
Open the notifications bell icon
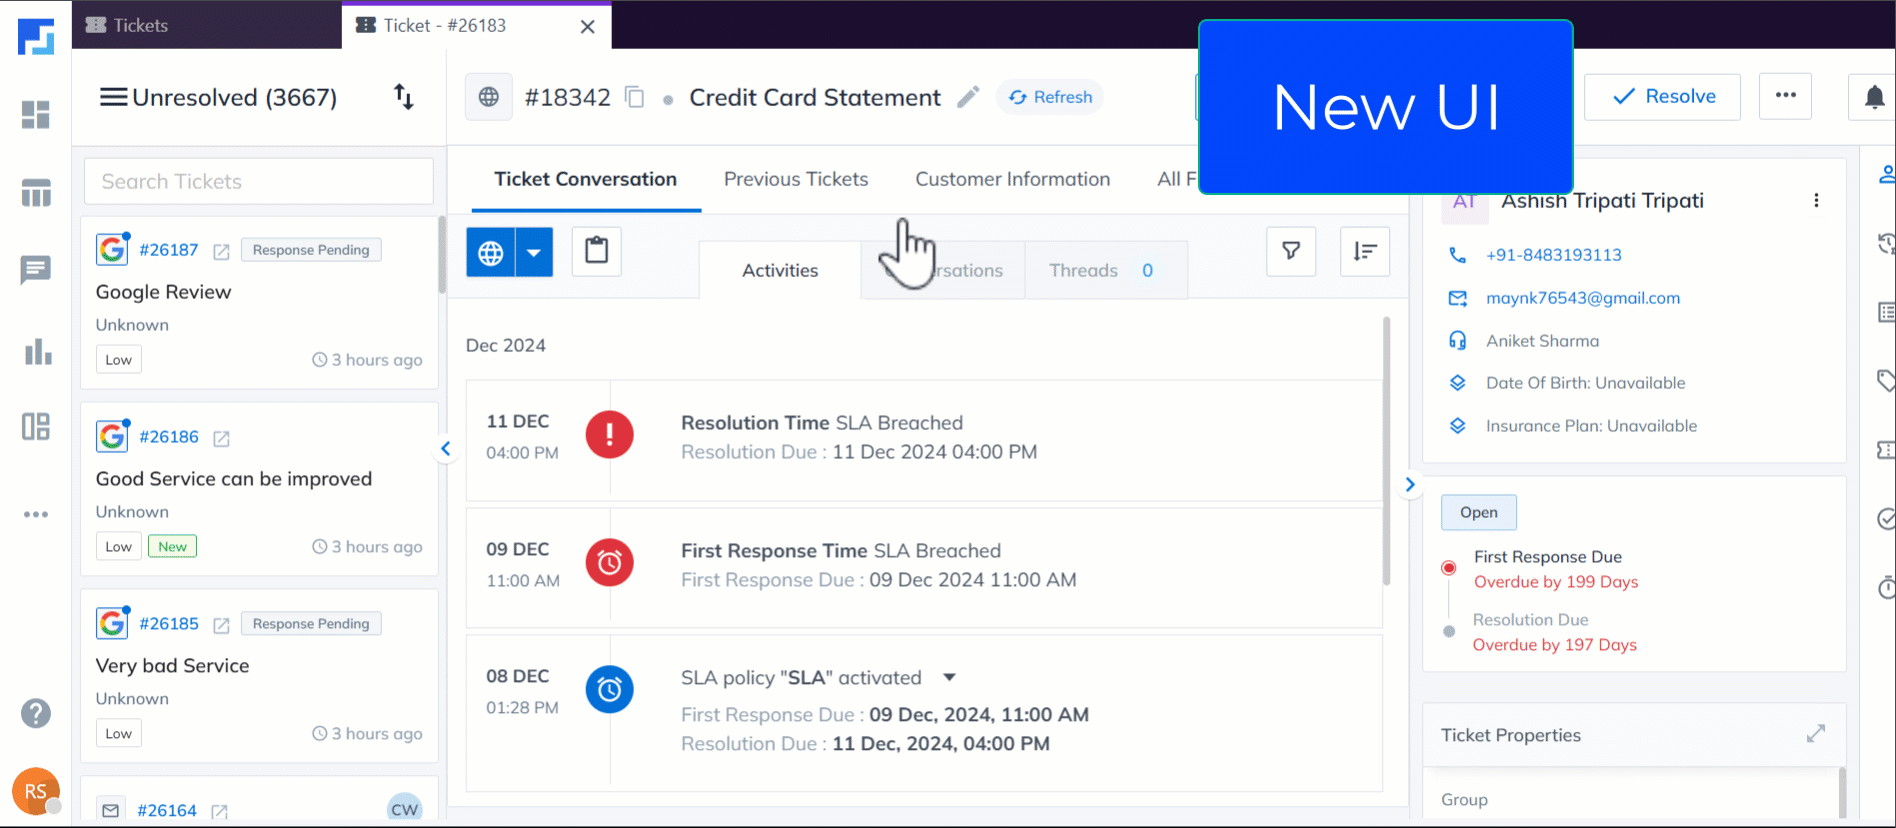[1874, 97]
